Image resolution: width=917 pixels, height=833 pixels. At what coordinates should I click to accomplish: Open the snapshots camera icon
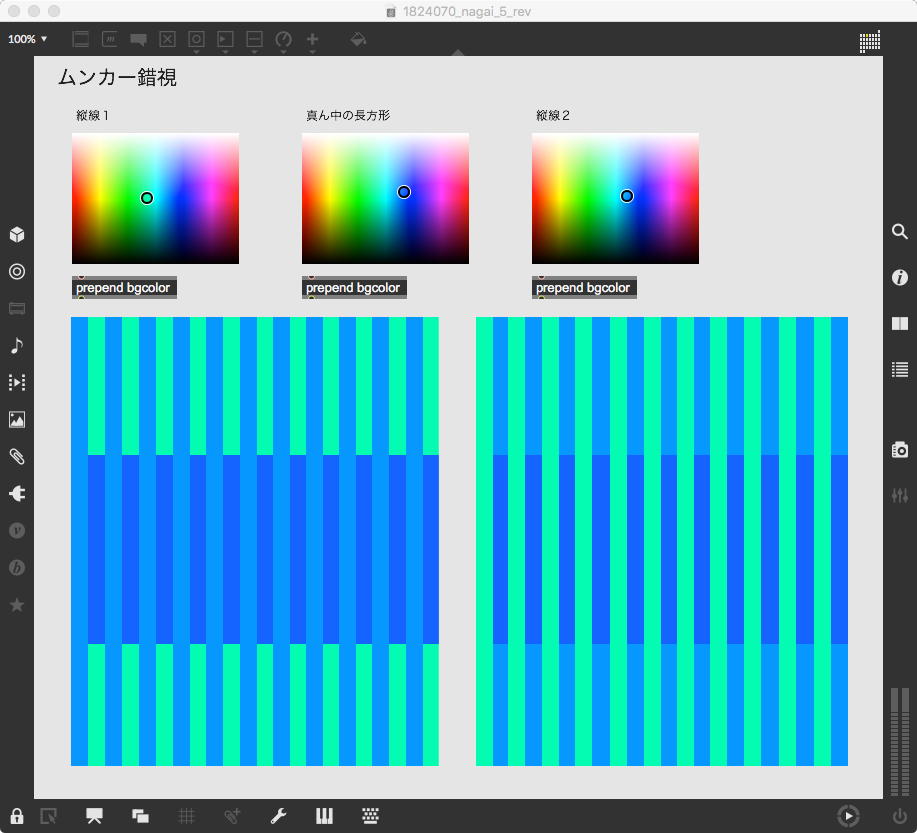click(x=899, y=450)
